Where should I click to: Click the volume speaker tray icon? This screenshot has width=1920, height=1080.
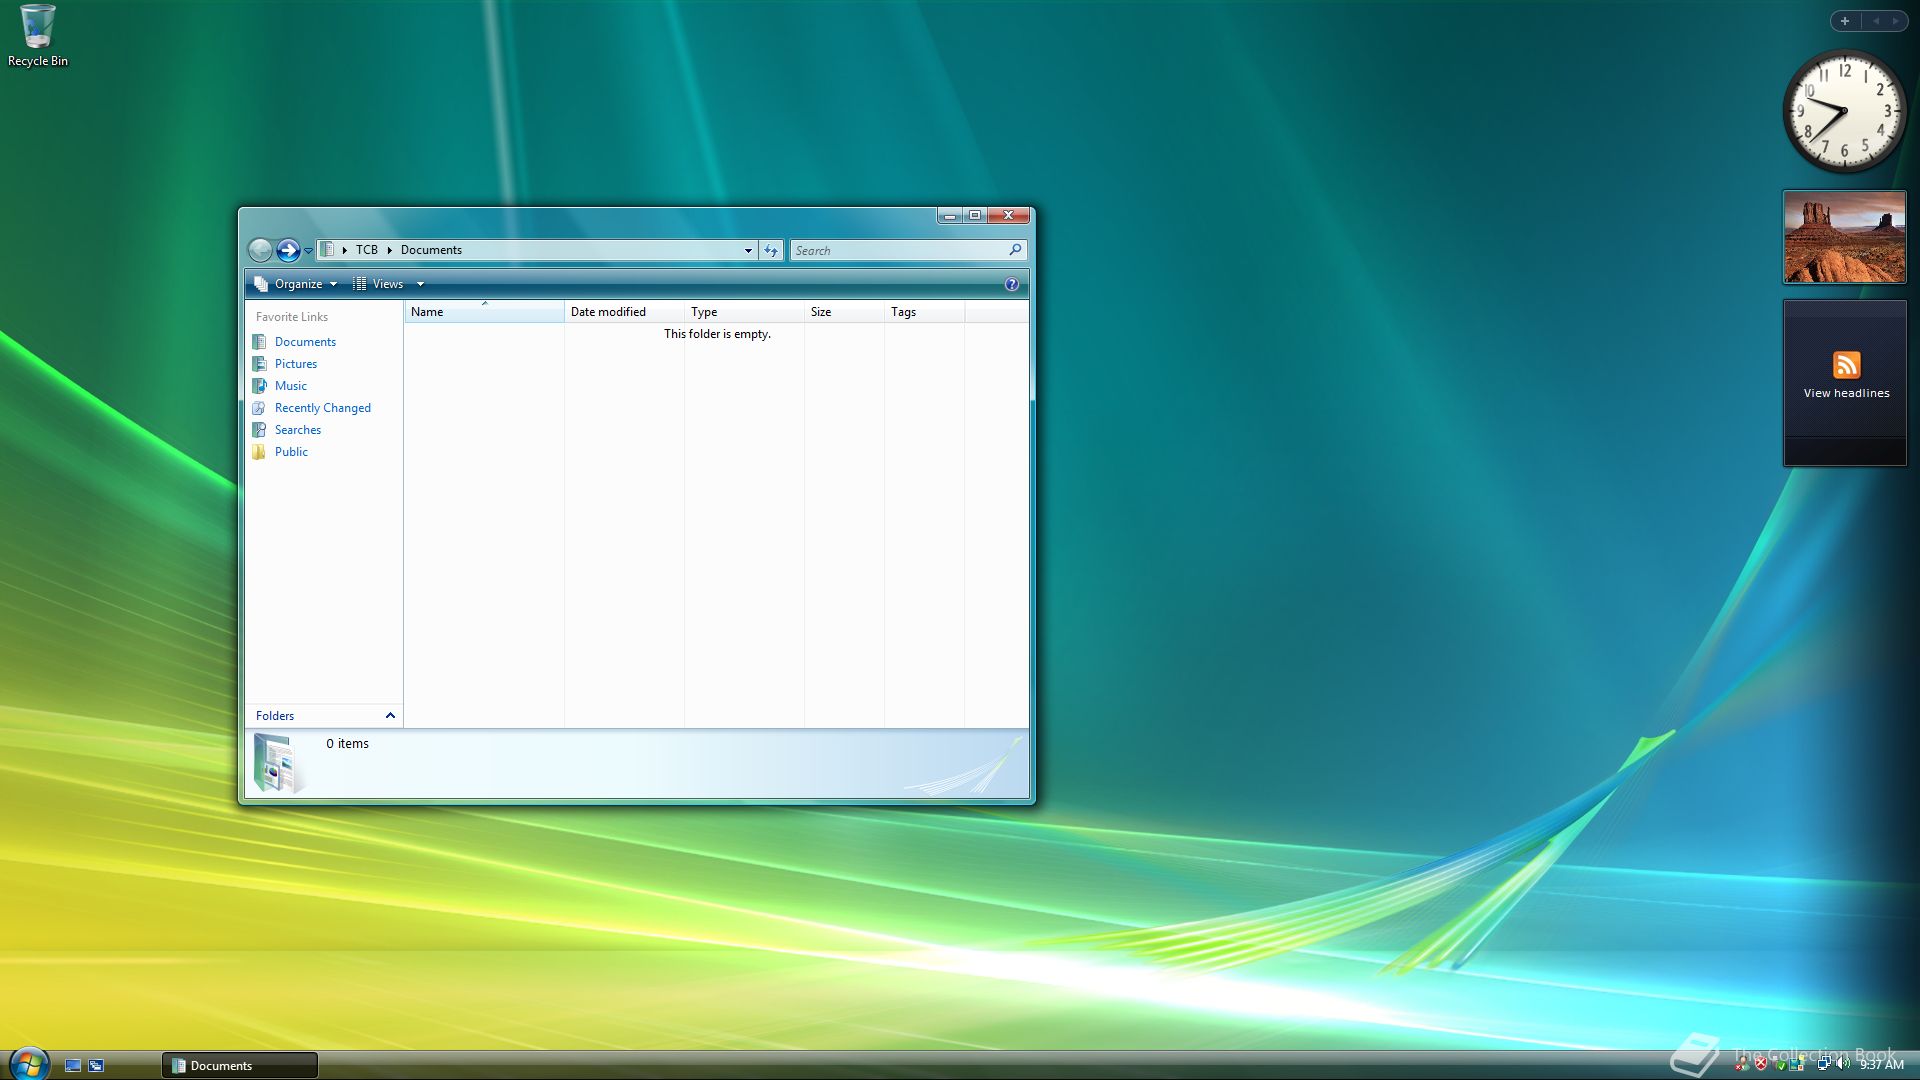pos(1842,1064)
